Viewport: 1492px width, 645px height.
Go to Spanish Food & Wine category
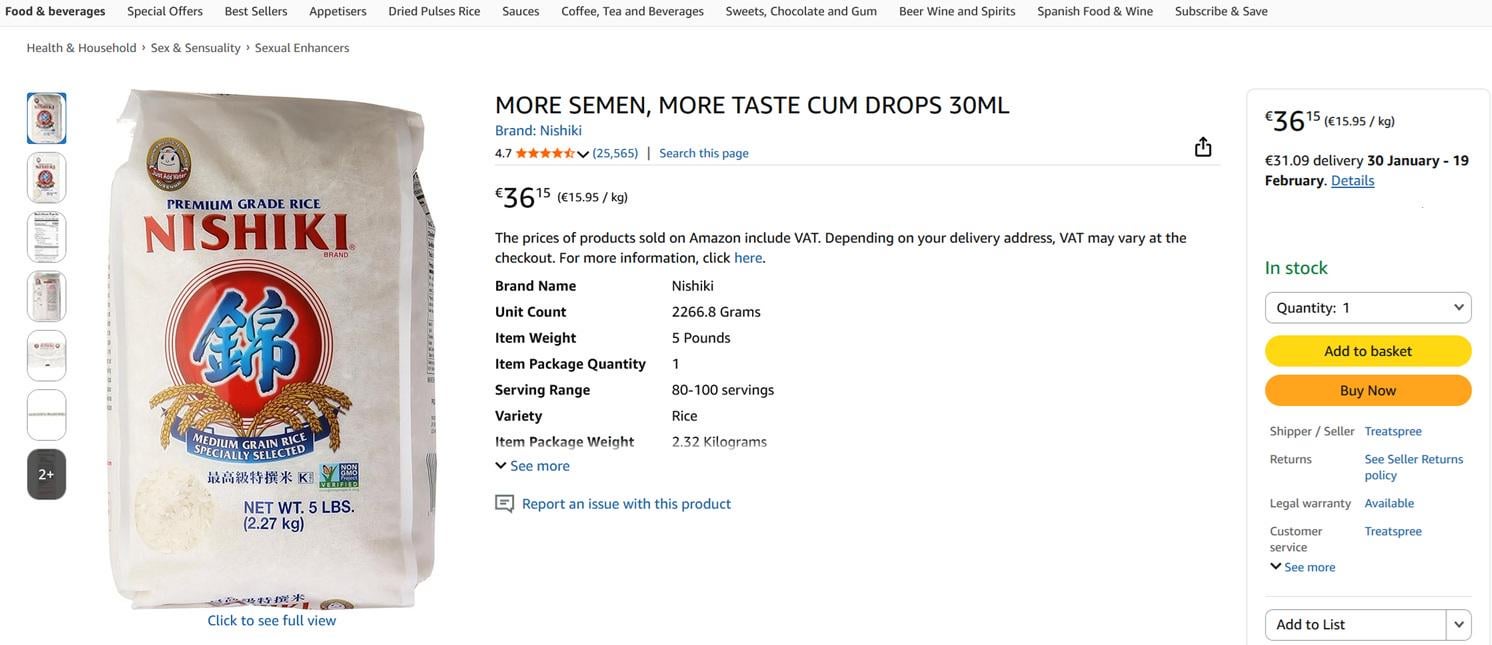coord(1094,11)
